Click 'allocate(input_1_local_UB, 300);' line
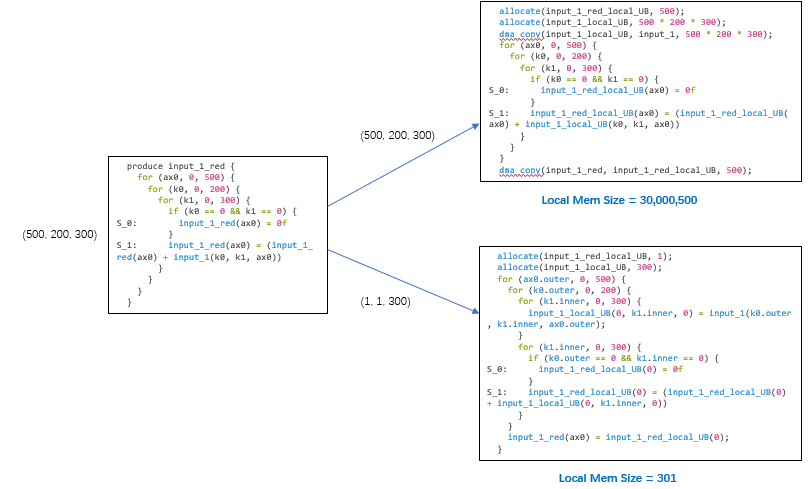This screenshot has width=809, height=489. pyautogui.click(x=579, y=267)
